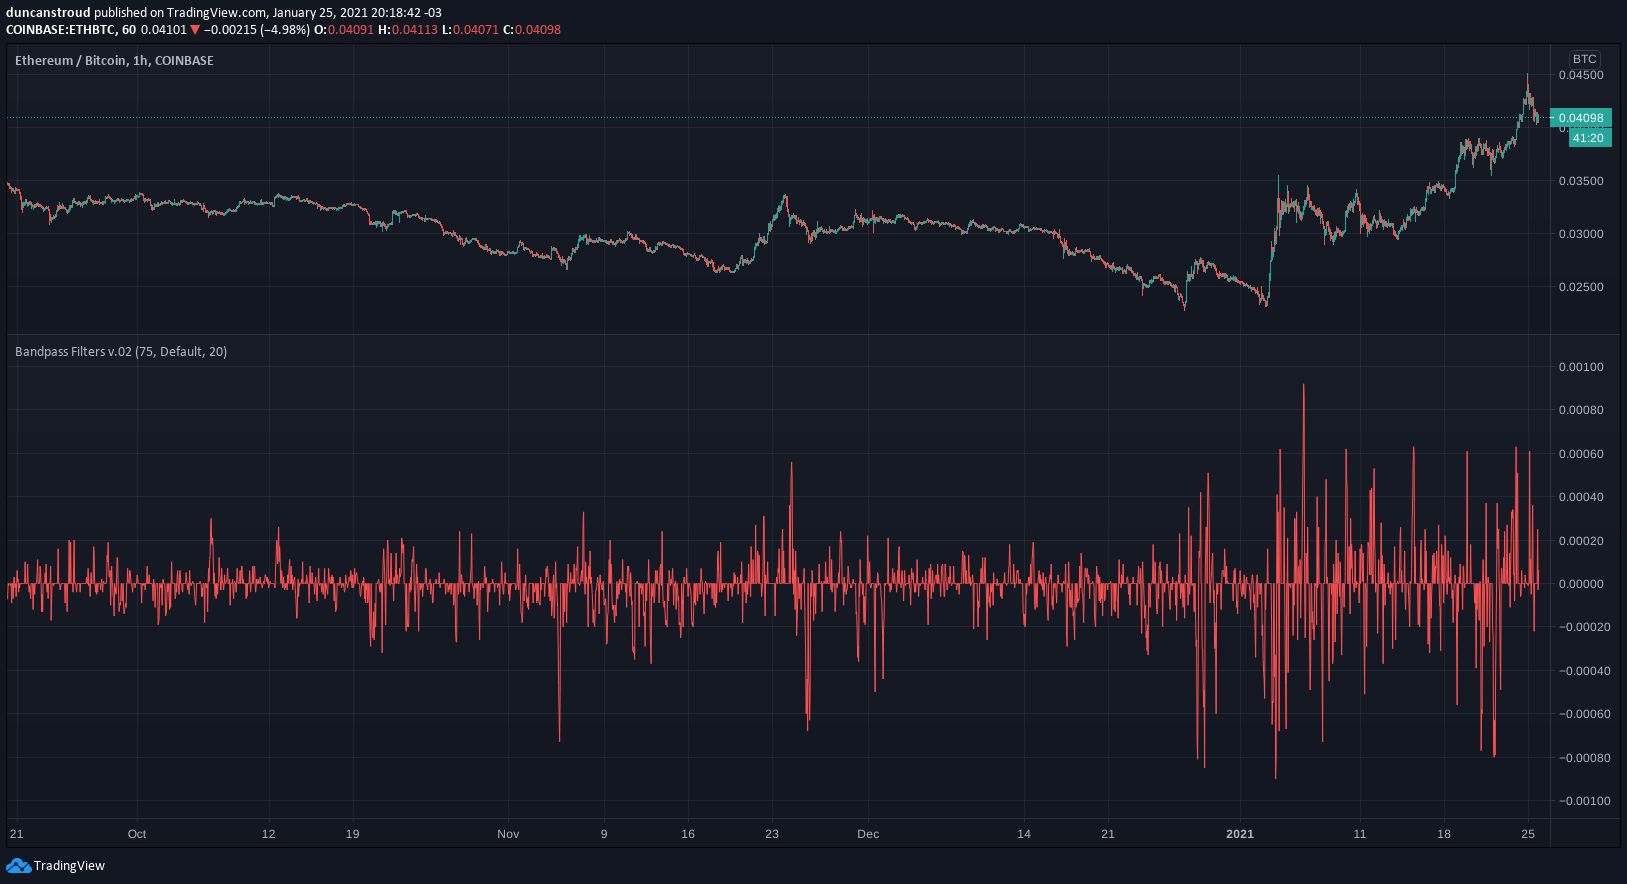Click the 0.00100 indicator axis label
The width and height of the screenshot is (1627, 884).
(x=1581, y=367)
